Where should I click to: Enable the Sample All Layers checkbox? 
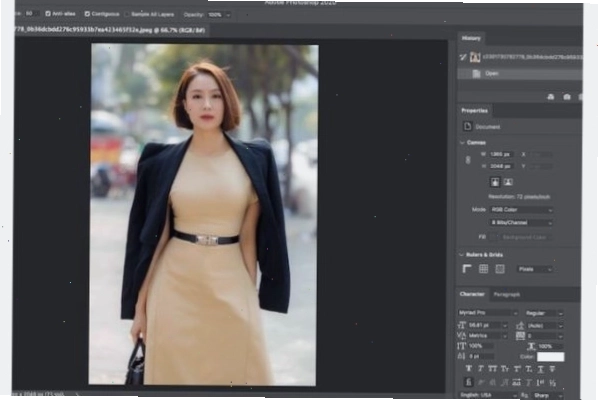[127, 14]
